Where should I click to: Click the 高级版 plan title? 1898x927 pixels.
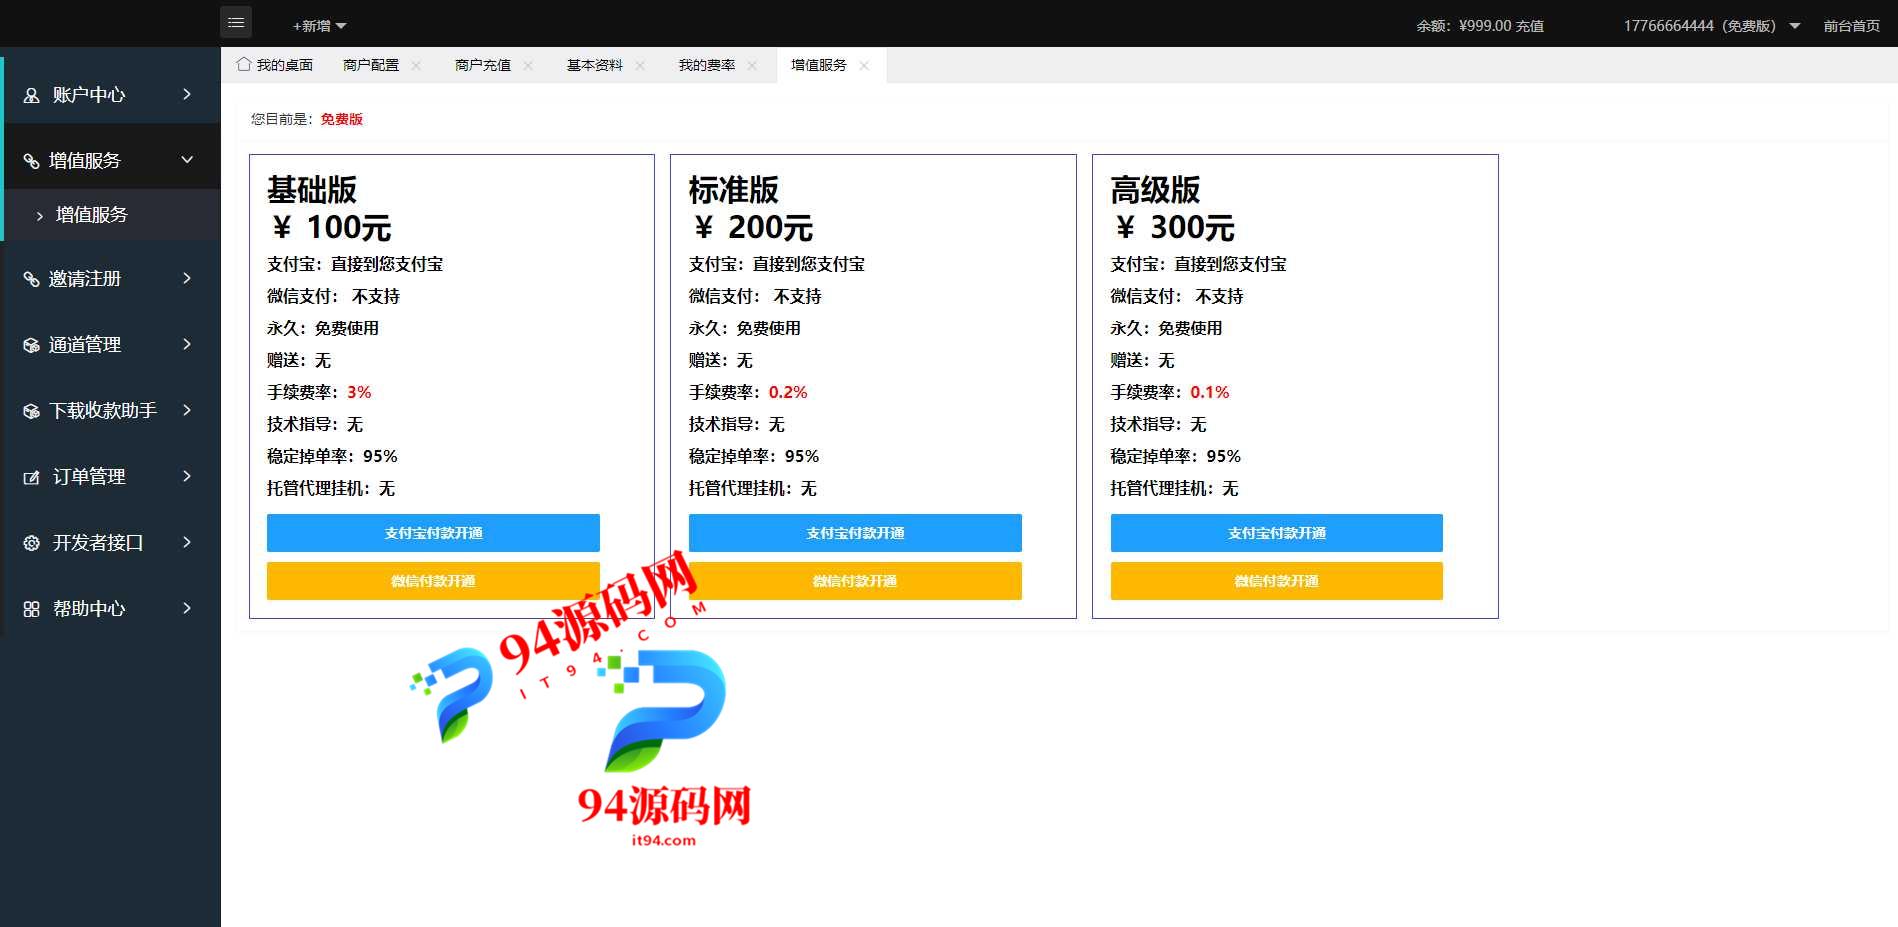(1155, 190)
